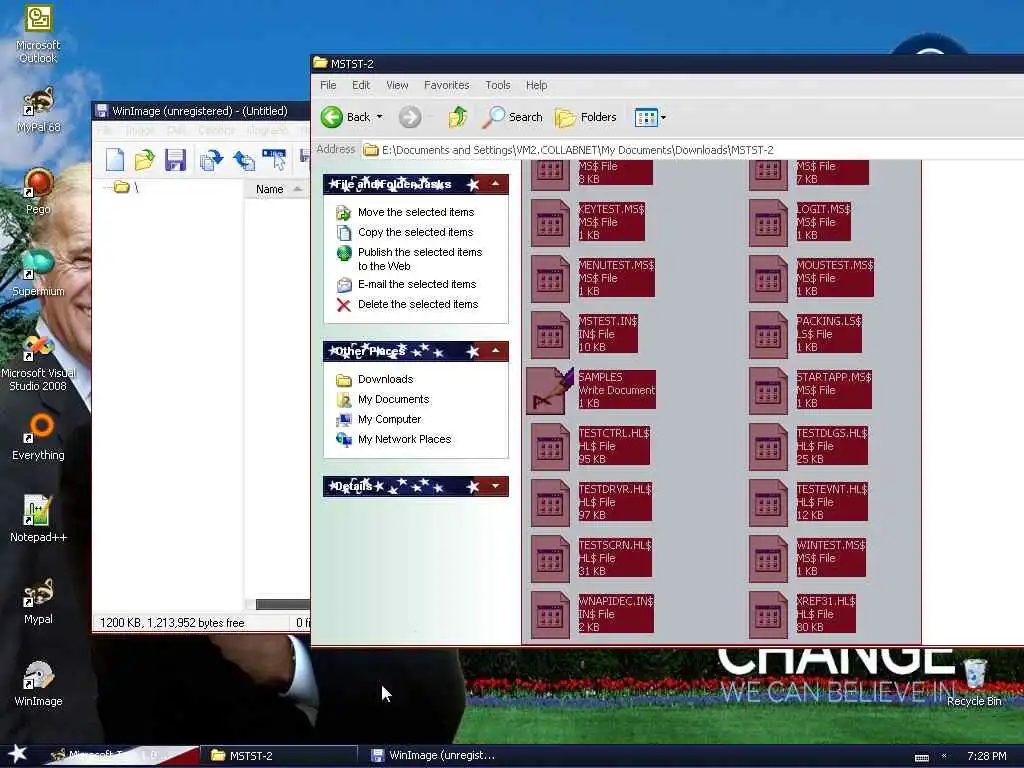Select the Everything desktop shortcut

click(x=38, y=436)
